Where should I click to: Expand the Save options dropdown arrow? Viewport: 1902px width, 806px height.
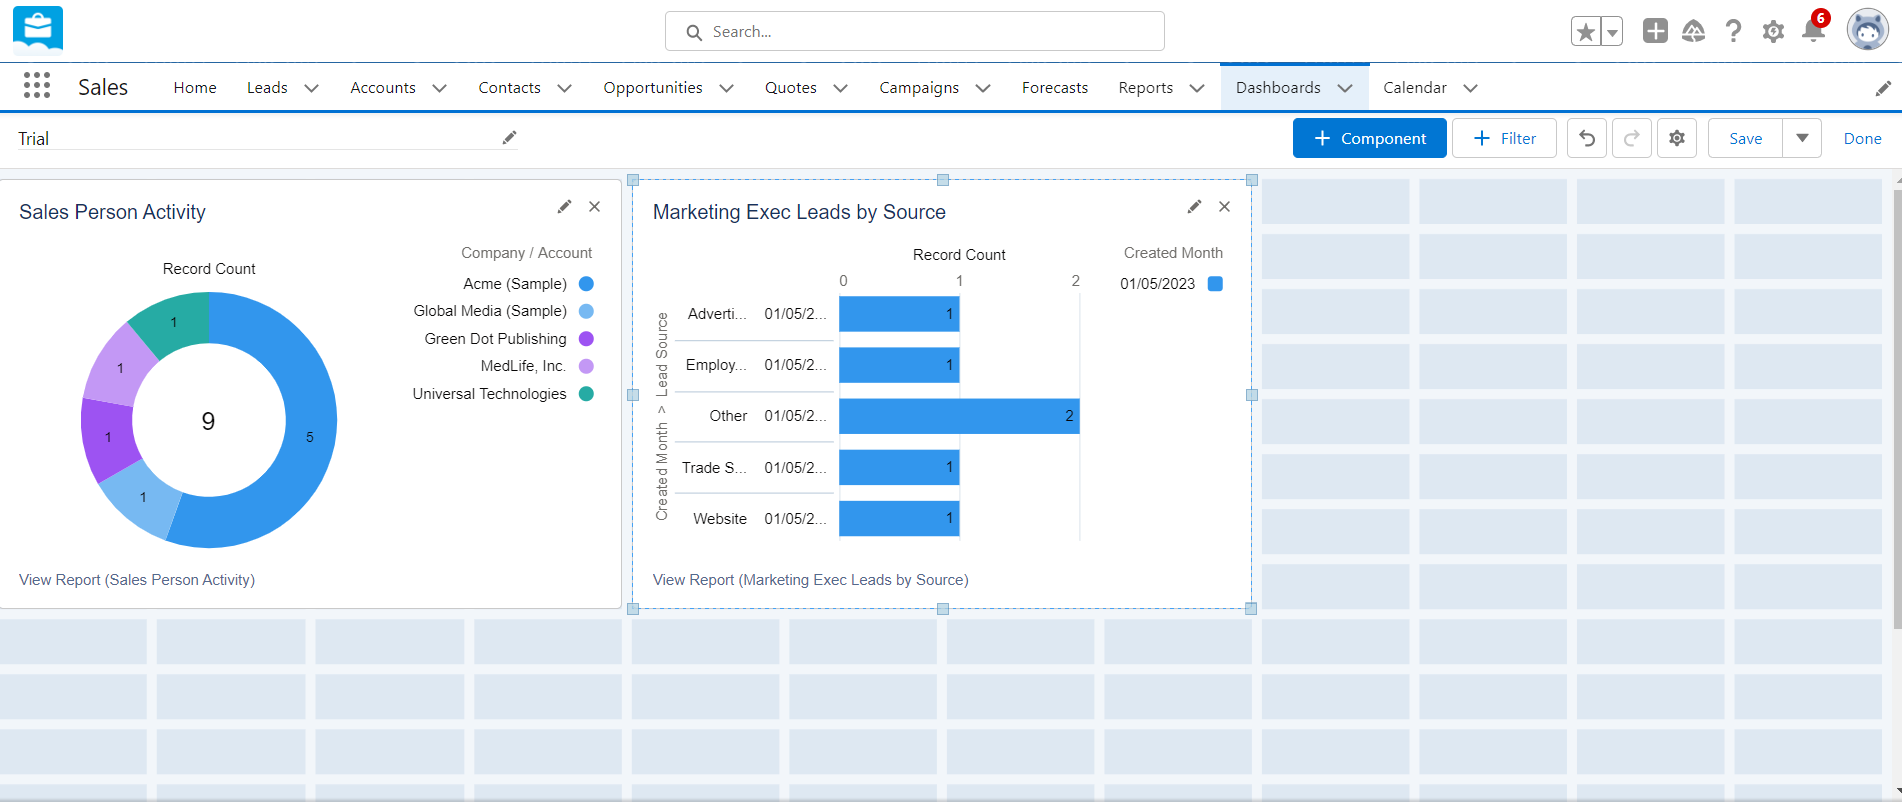tap(1801, 139)
